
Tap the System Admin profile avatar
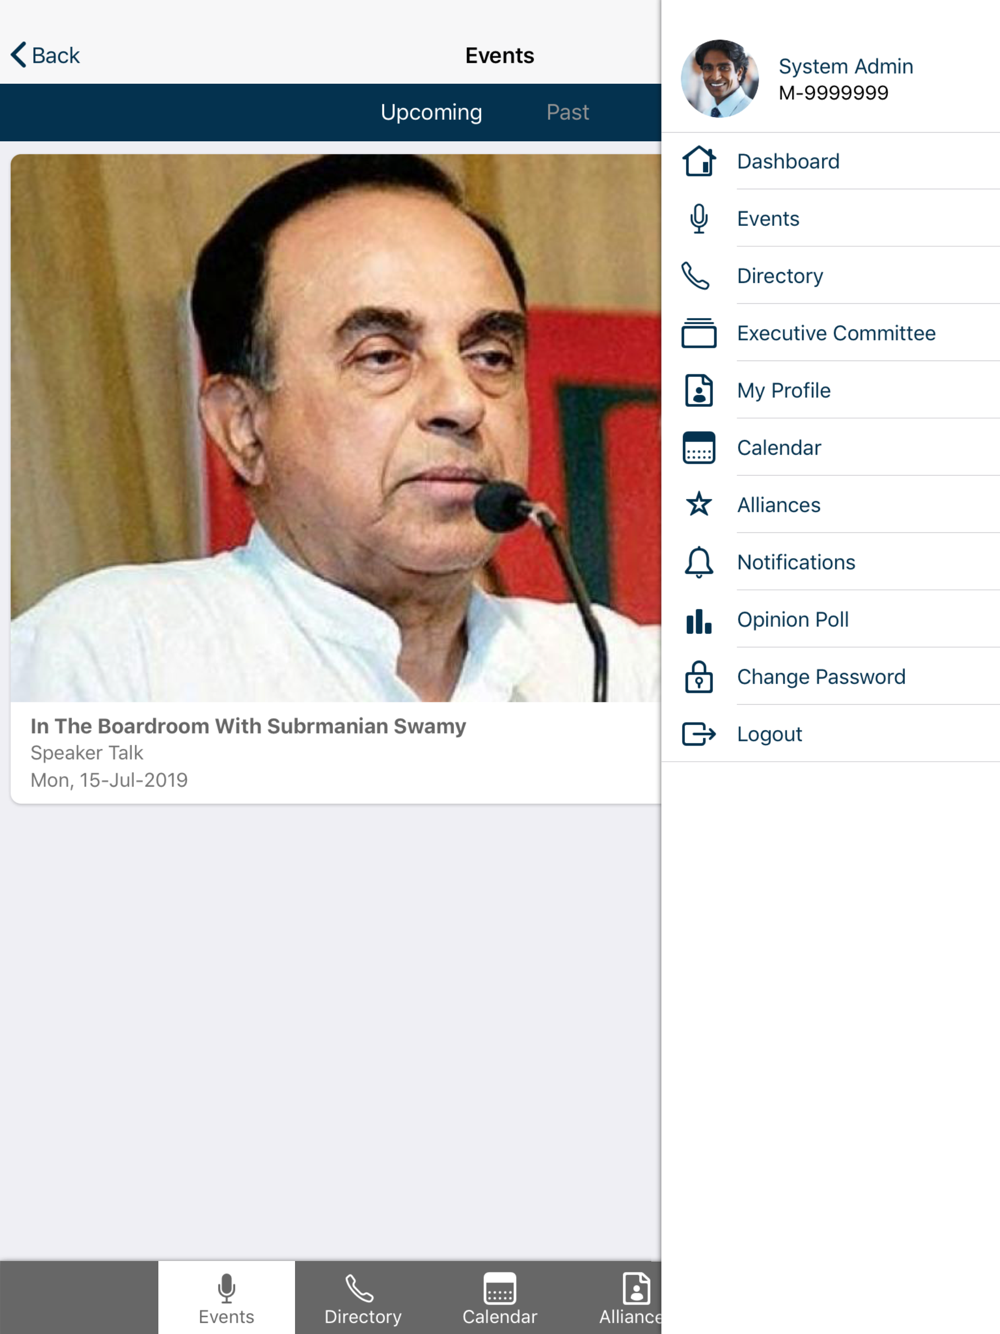(719, 79)
